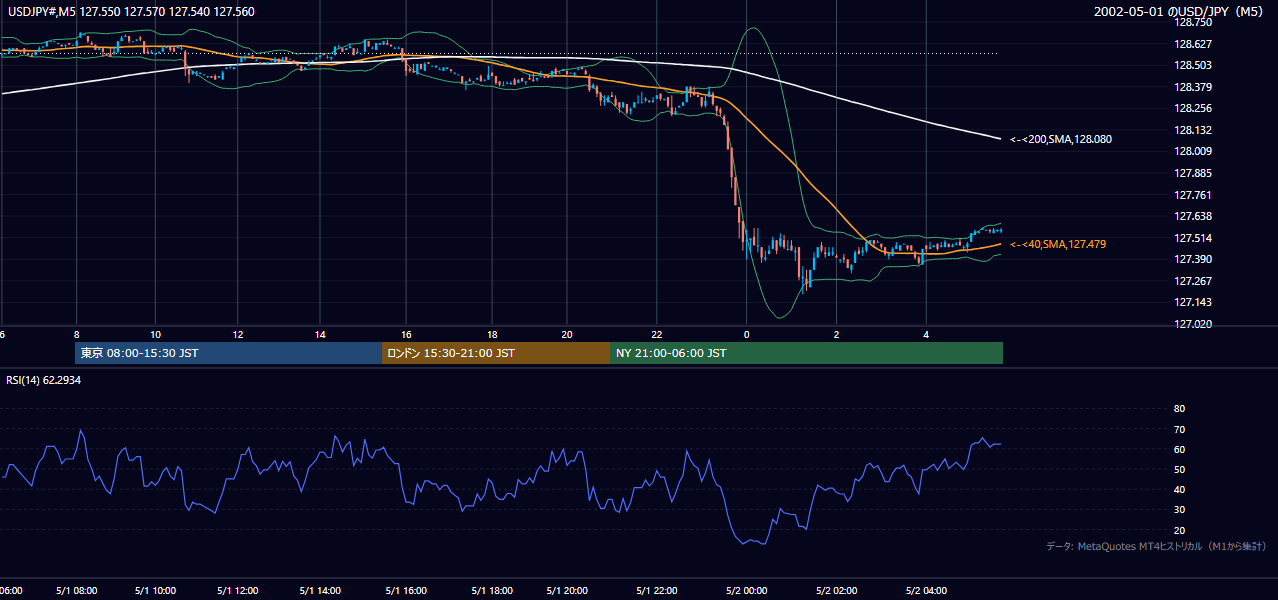Click RSI scale value 40
The height and width of the screenshot is (600, 1278).
pos(1180,489)
